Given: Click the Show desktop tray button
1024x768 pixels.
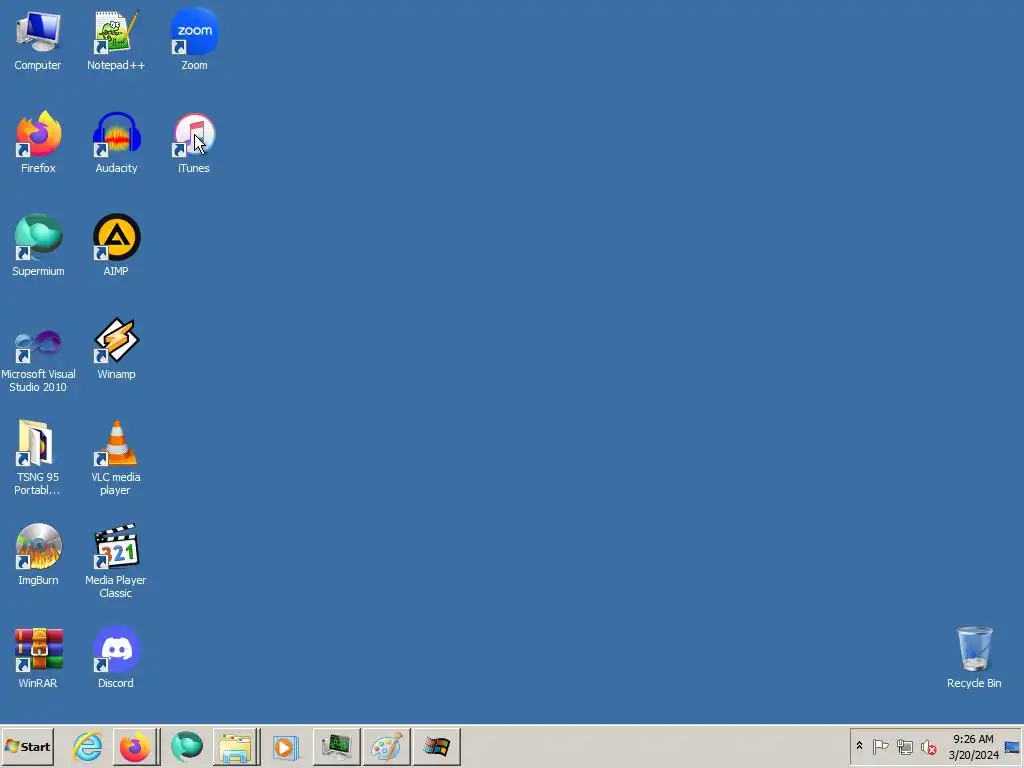Looking at the screenshot, I should (1013, 746).
